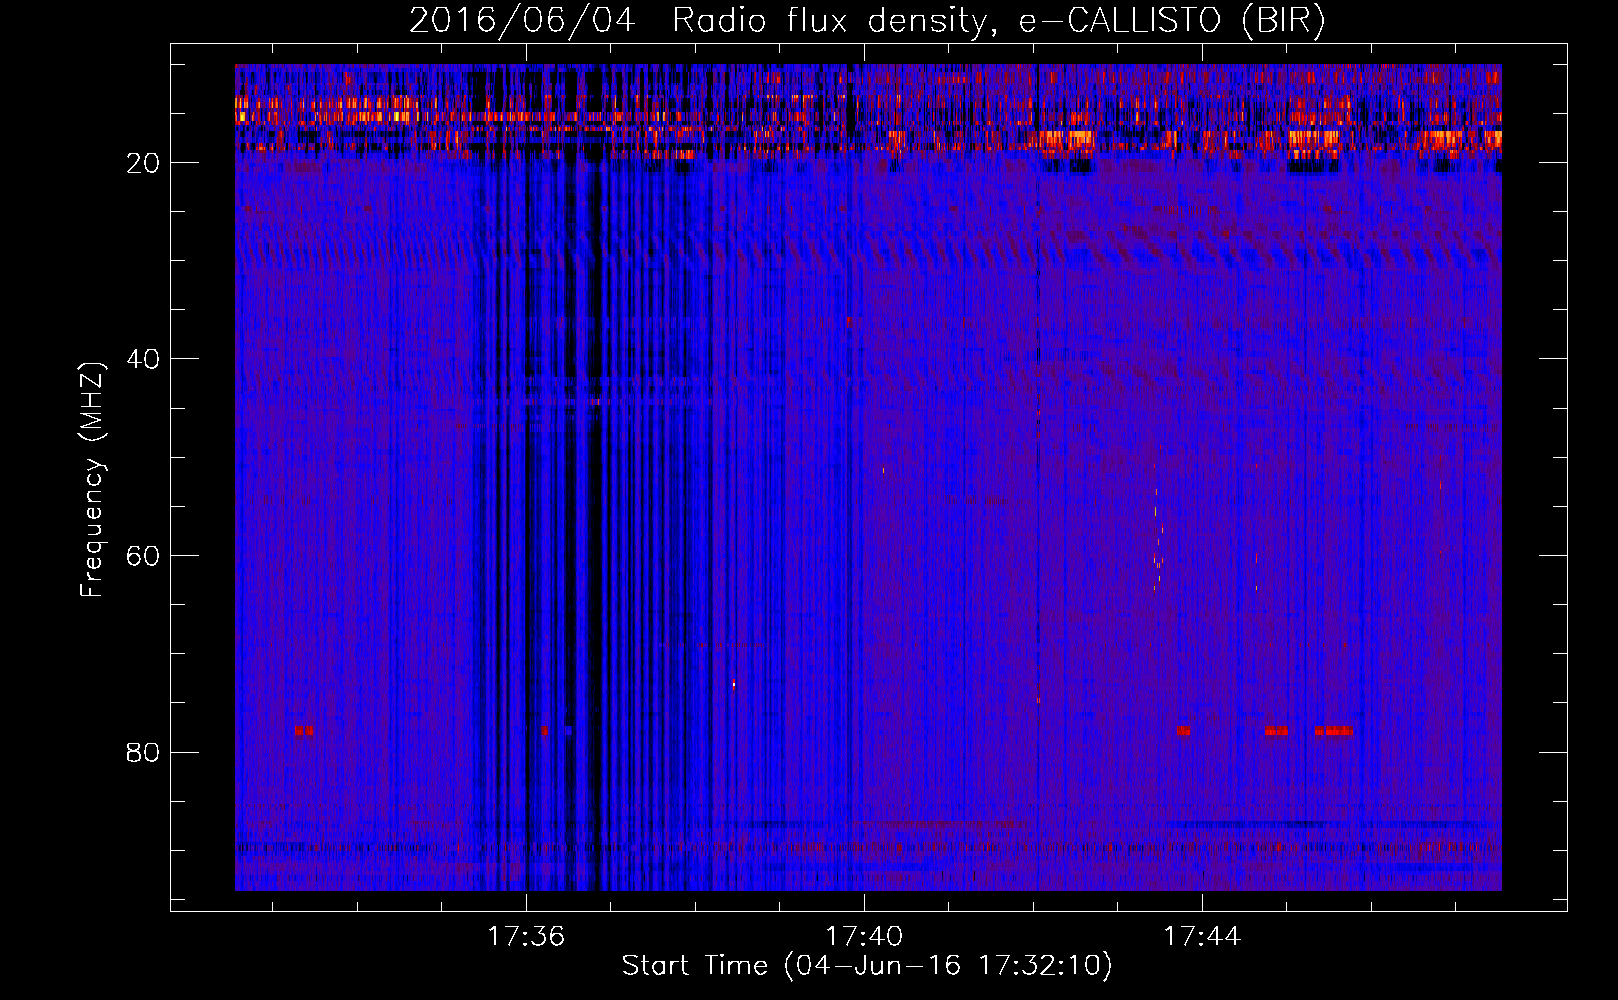The width and height of the screenshot is (1618, 1000).
Task: Click the 'Frequency (MHZ)' axis label
Action: pyautogui.click(x=92, y=480)
